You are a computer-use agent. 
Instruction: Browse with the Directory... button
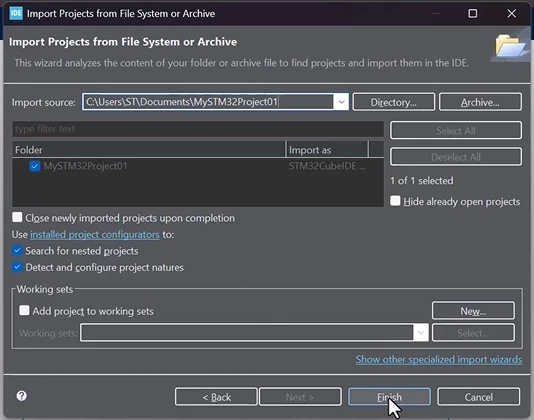click(x=394, y=102)
